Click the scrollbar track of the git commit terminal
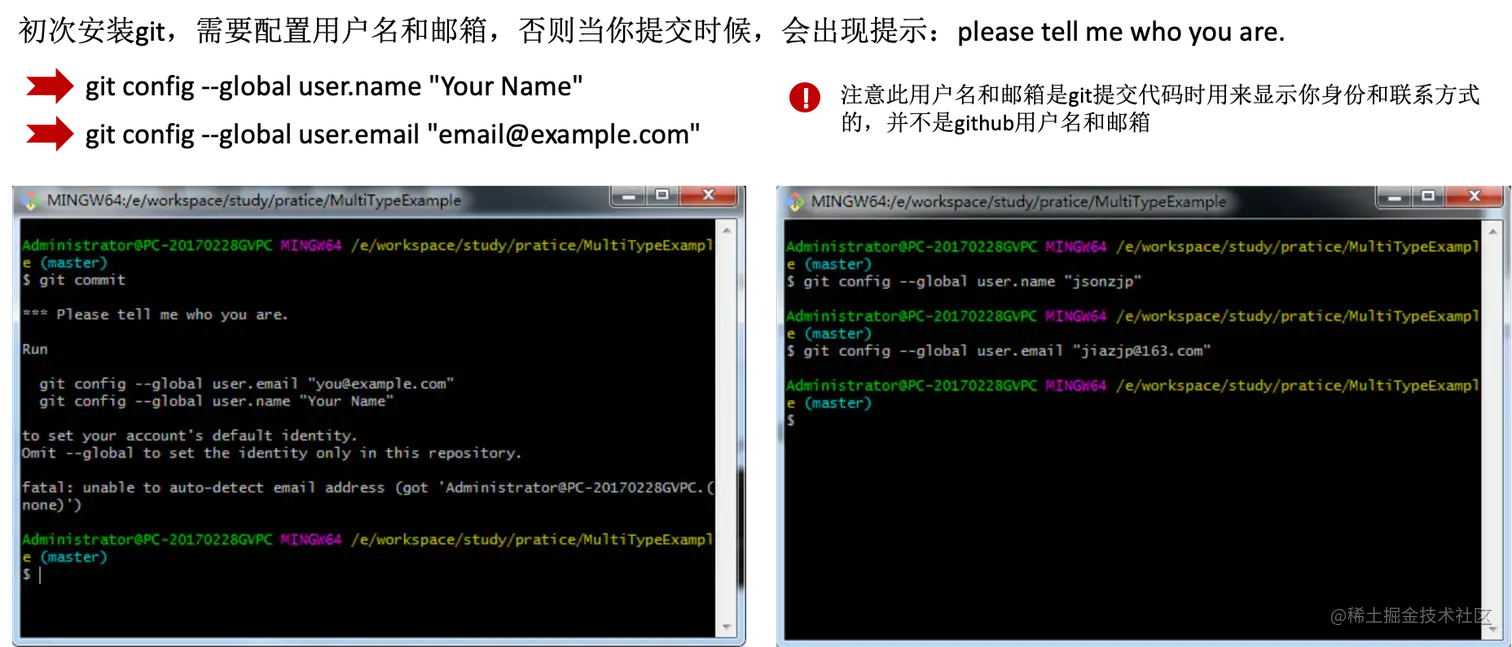1512x647 pixels. pos(727,430)
